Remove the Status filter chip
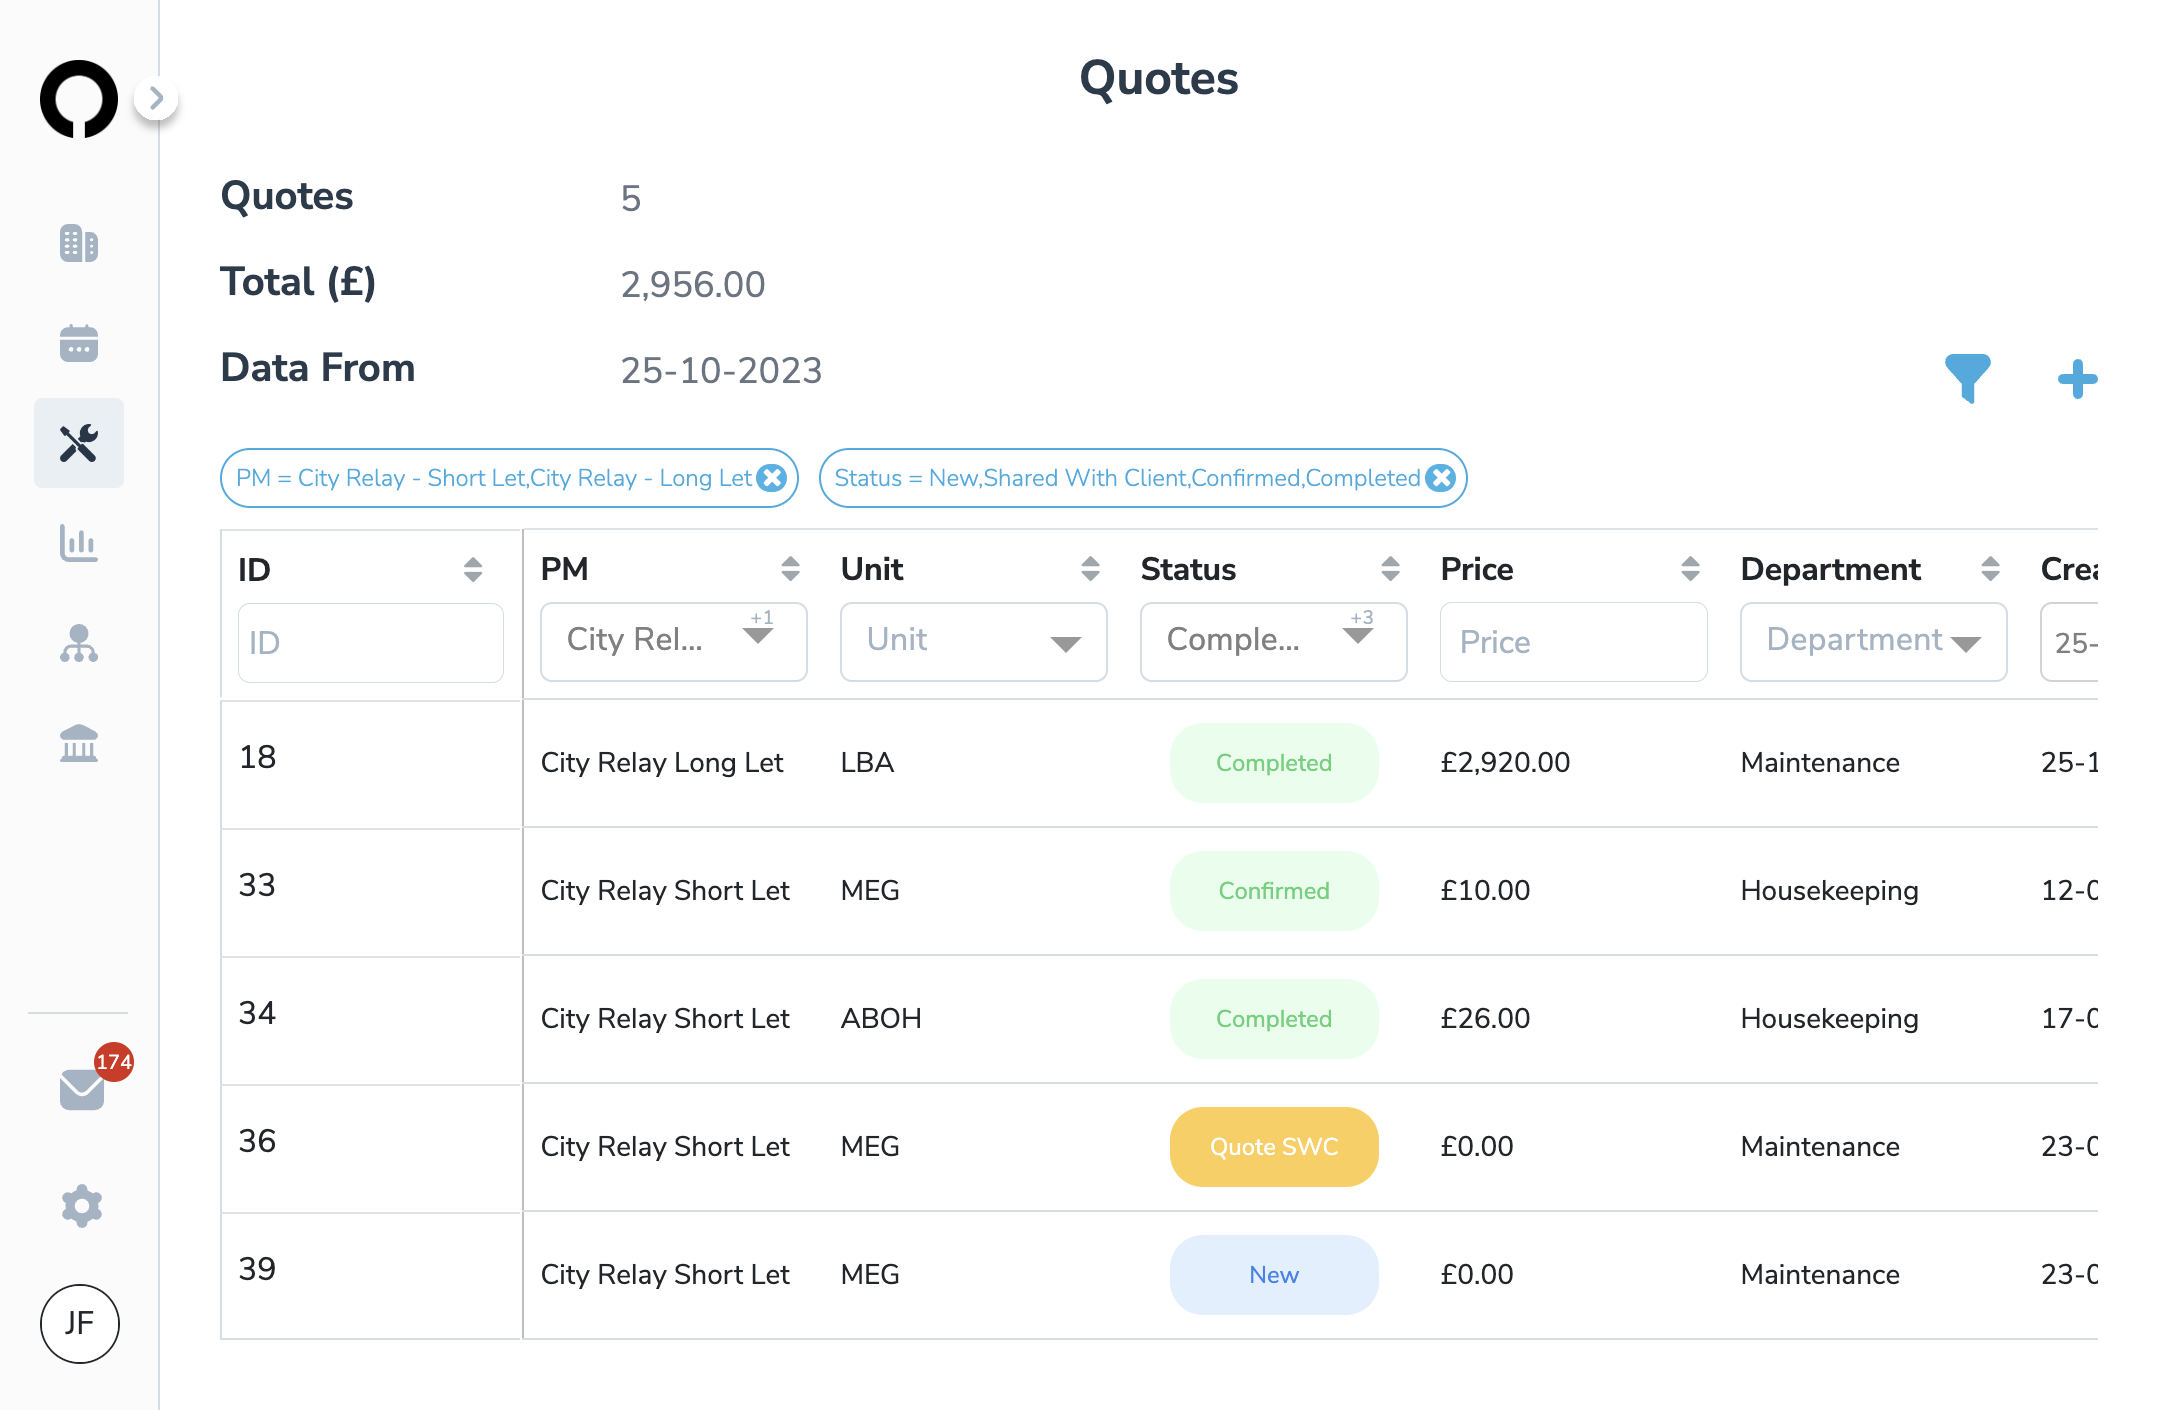 point(1441,478)
